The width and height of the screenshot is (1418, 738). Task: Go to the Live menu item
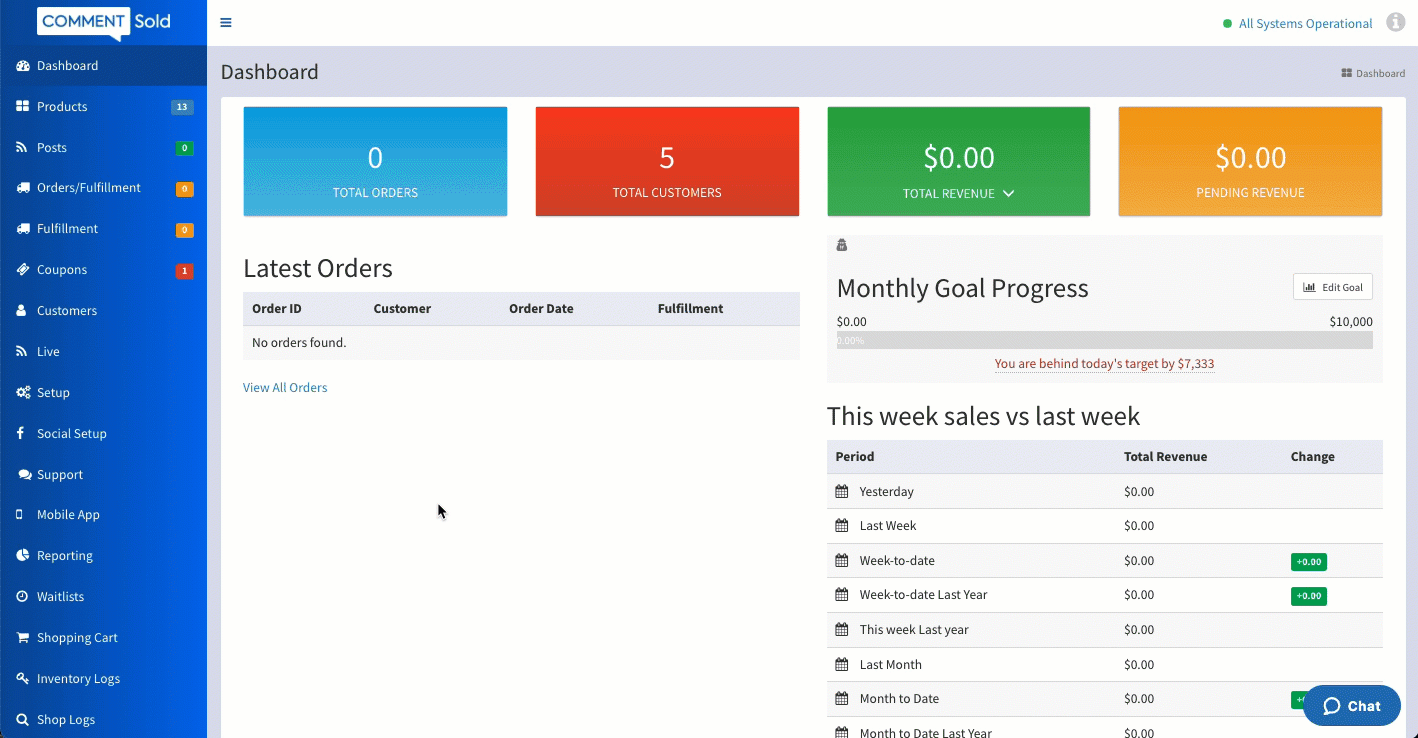pos(48,352)
